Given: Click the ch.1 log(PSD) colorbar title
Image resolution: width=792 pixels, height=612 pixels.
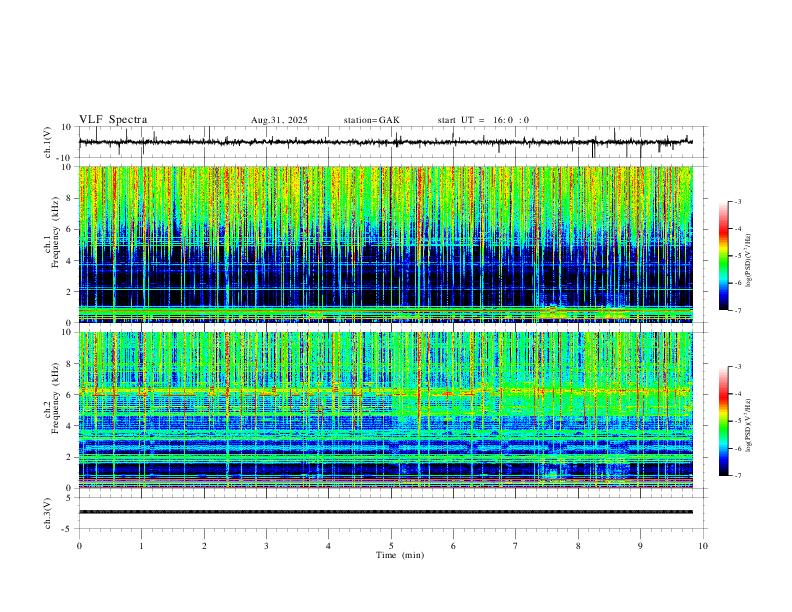Looking at the screenshot, I should (x=750, y=260).
